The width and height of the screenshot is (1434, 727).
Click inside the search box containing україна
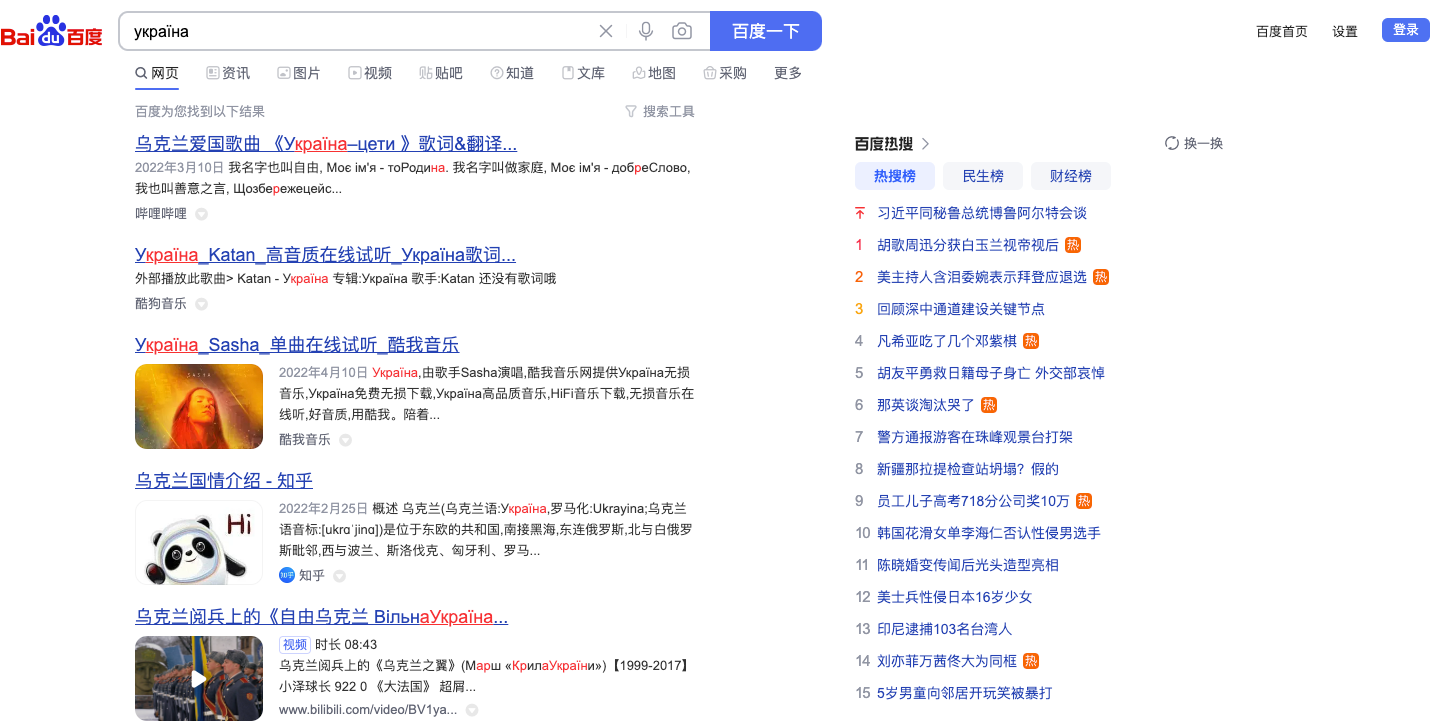click(x=360, y=31)
